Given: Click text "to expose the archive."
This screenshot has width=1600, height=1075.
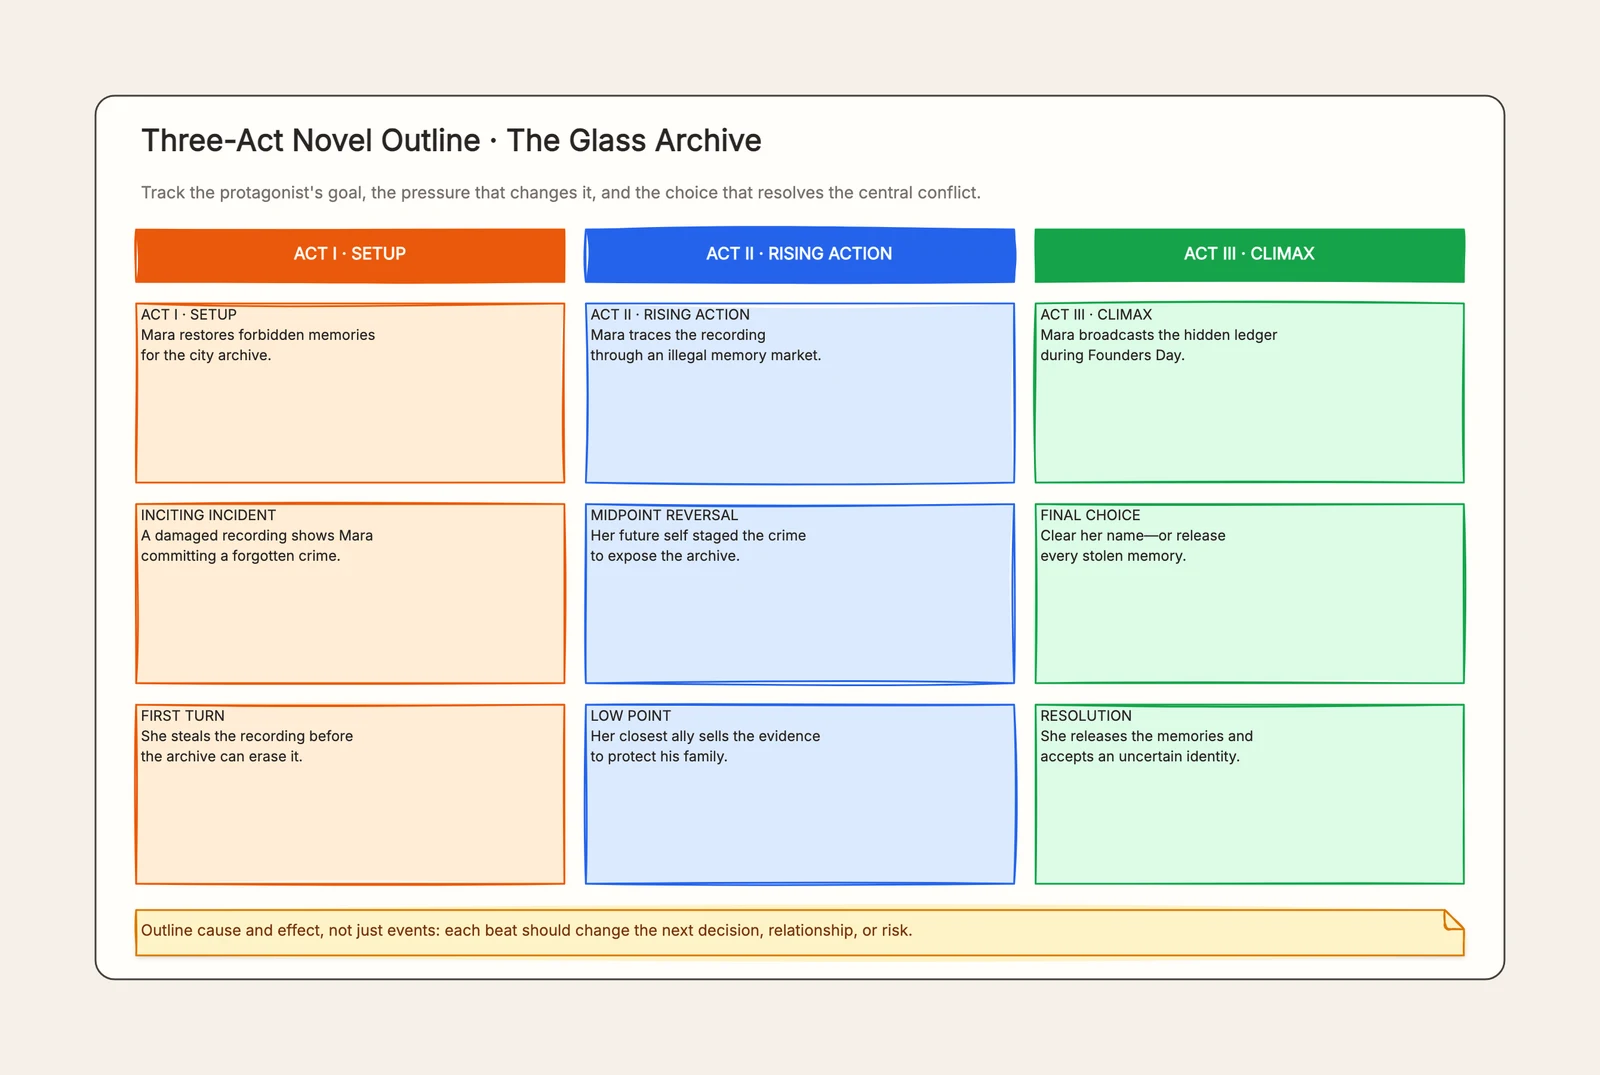Looking at the screenshot, I should coord(665,556).
